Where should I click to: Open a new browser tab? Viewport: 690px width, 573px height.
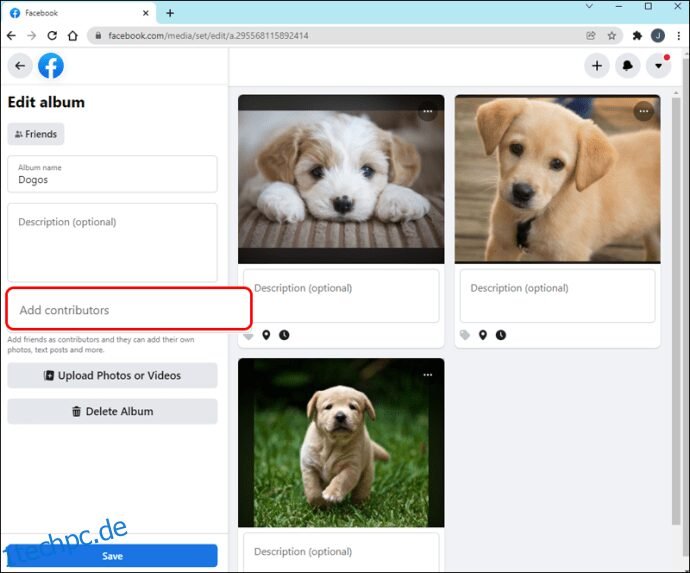[x=170, y=13]
